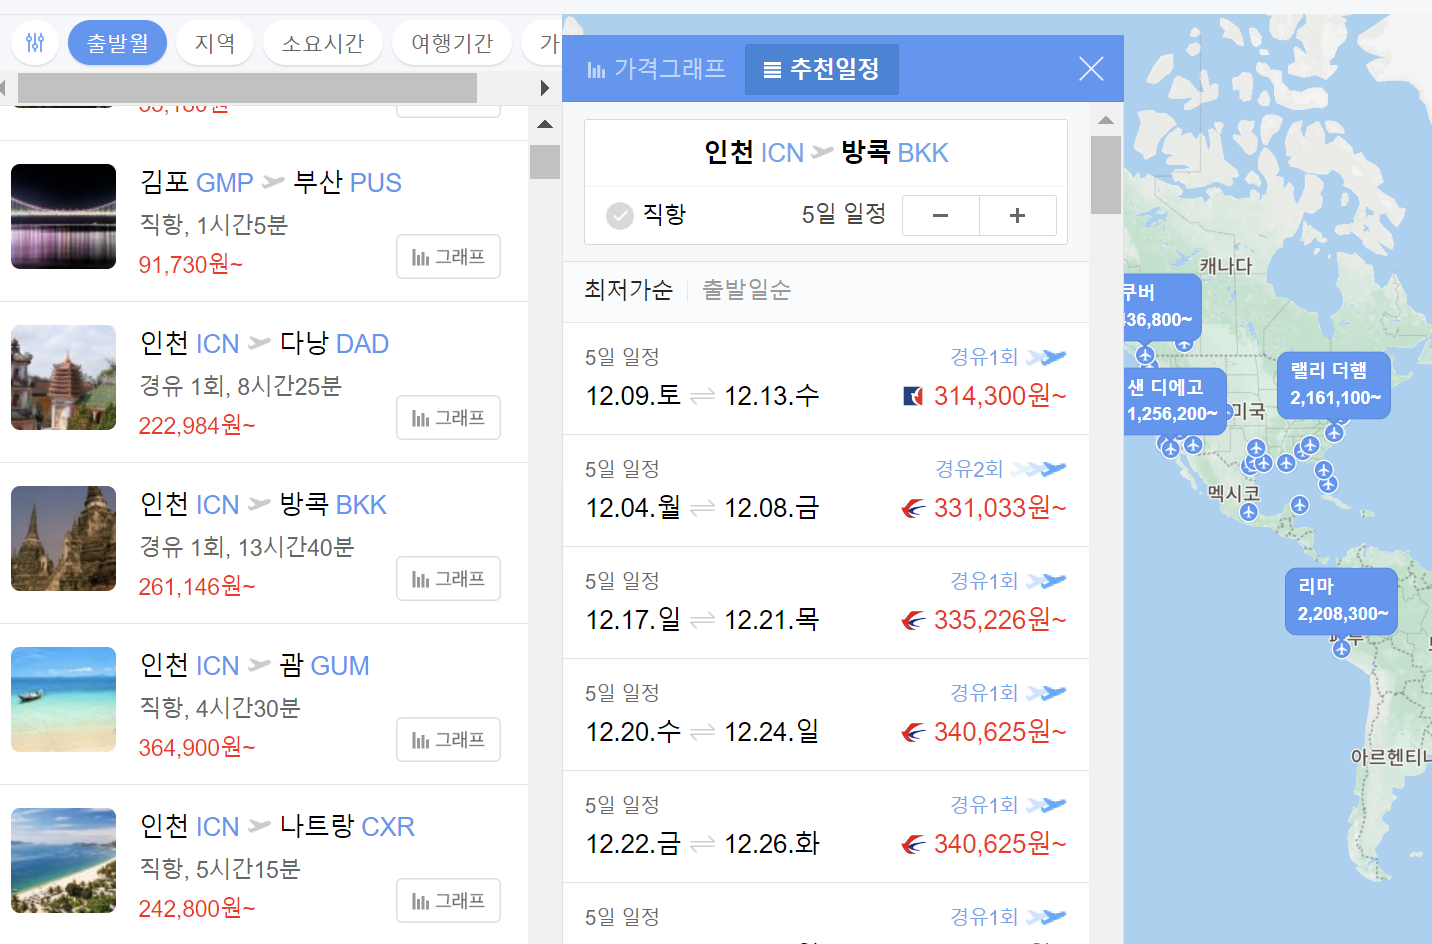This screenshot has width=1432, height=944.
Task: Select the 출발월 filter chip
Action: [117, 43]
